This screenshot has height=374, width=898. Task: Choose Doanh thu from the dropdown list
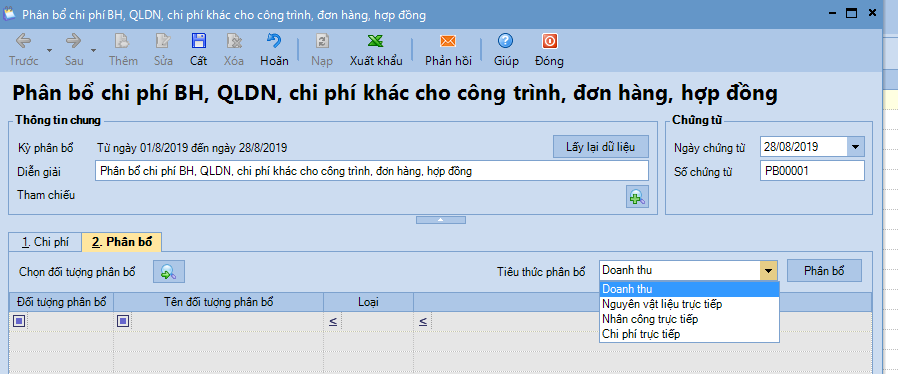[x=690, y=289]
